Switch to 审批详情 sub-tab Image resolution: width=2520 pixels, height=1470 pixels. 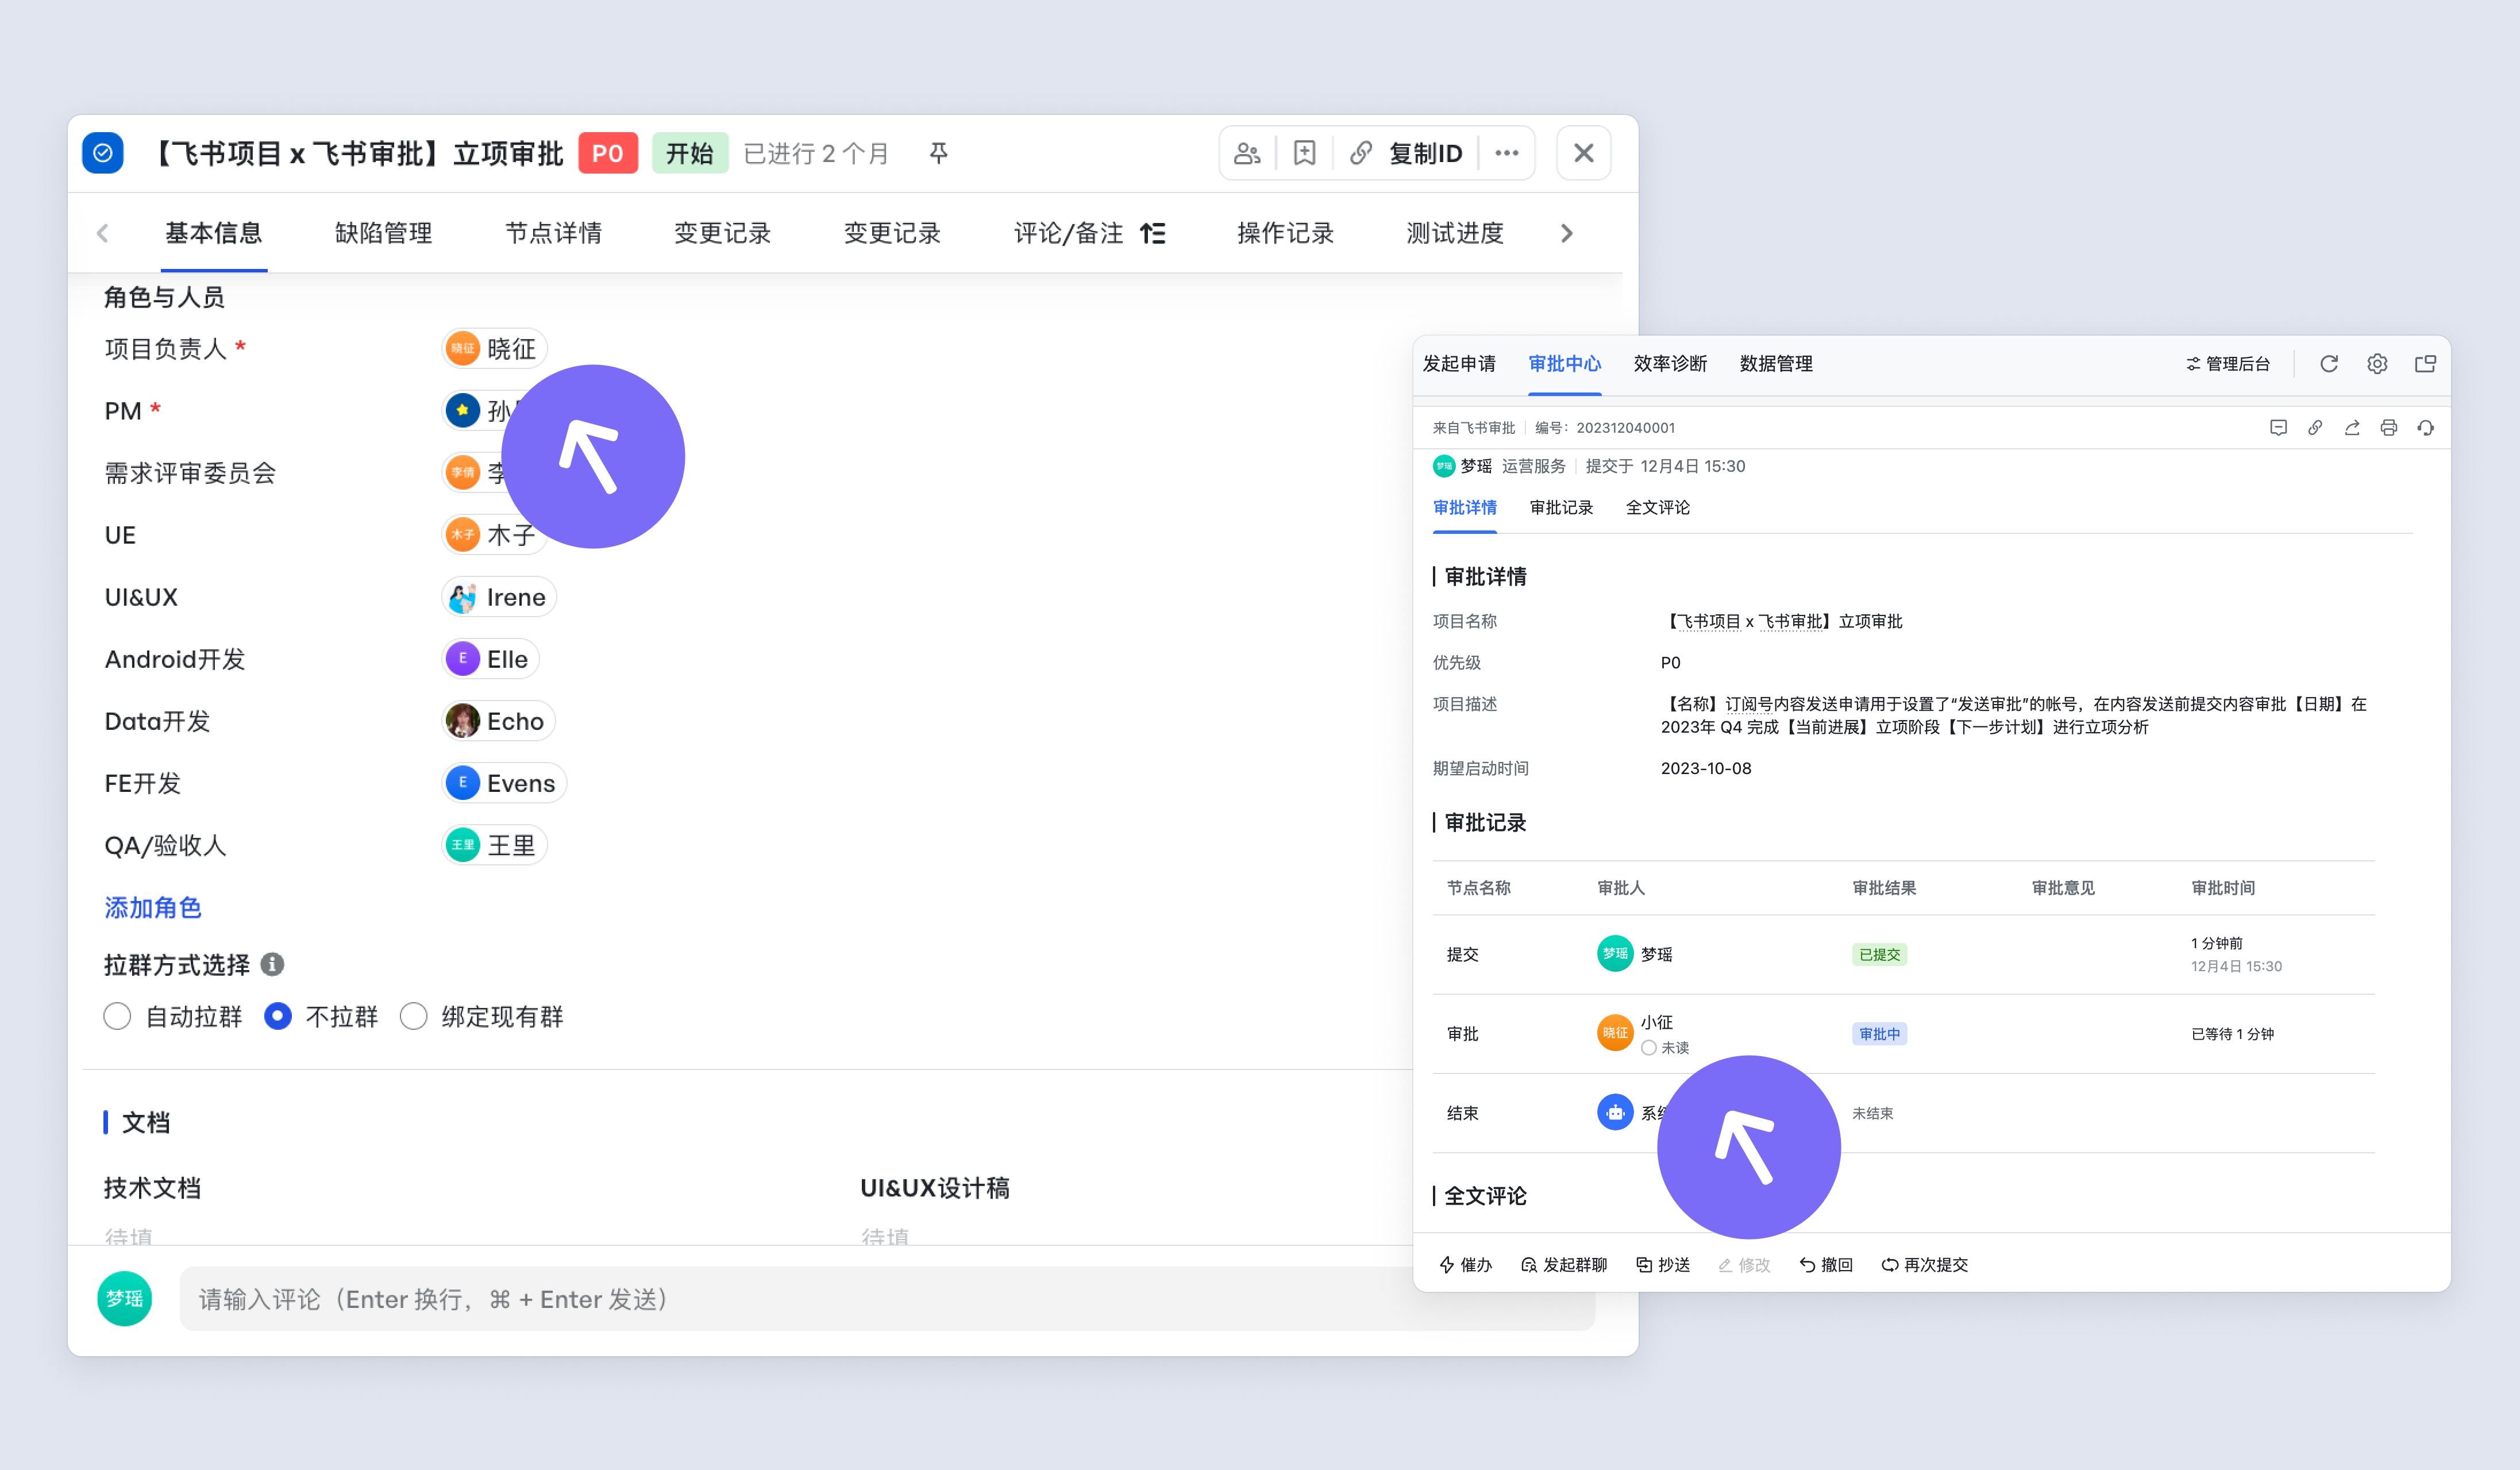tap(1464, 507)
